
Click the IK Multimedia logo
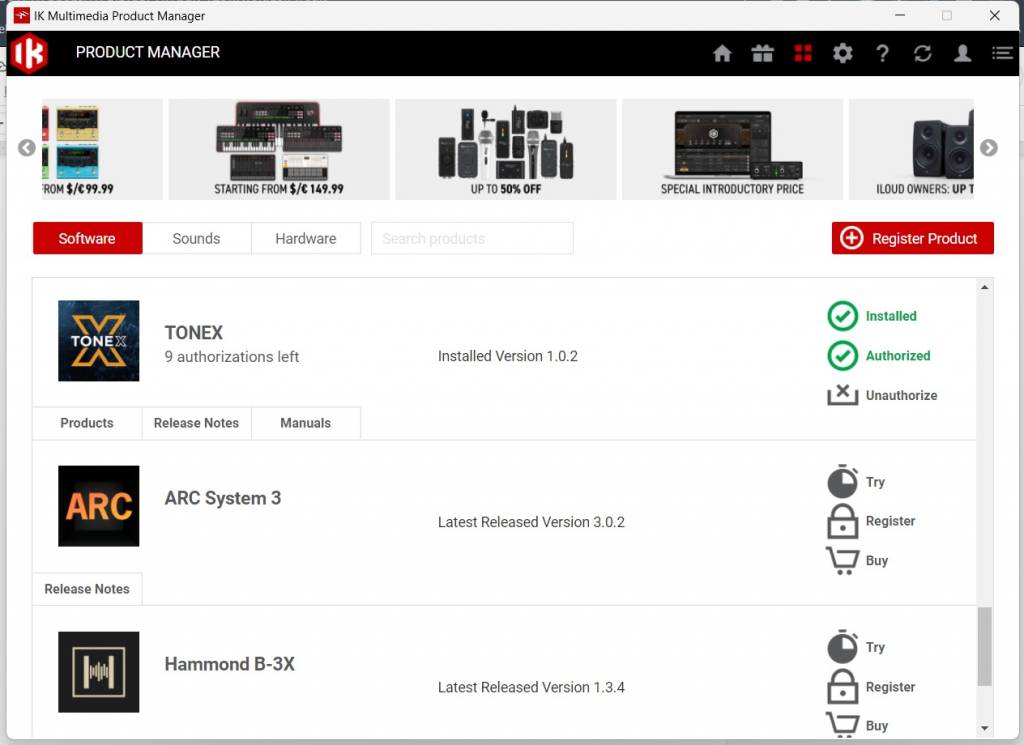pyautogui.click(x=27, y=53)
